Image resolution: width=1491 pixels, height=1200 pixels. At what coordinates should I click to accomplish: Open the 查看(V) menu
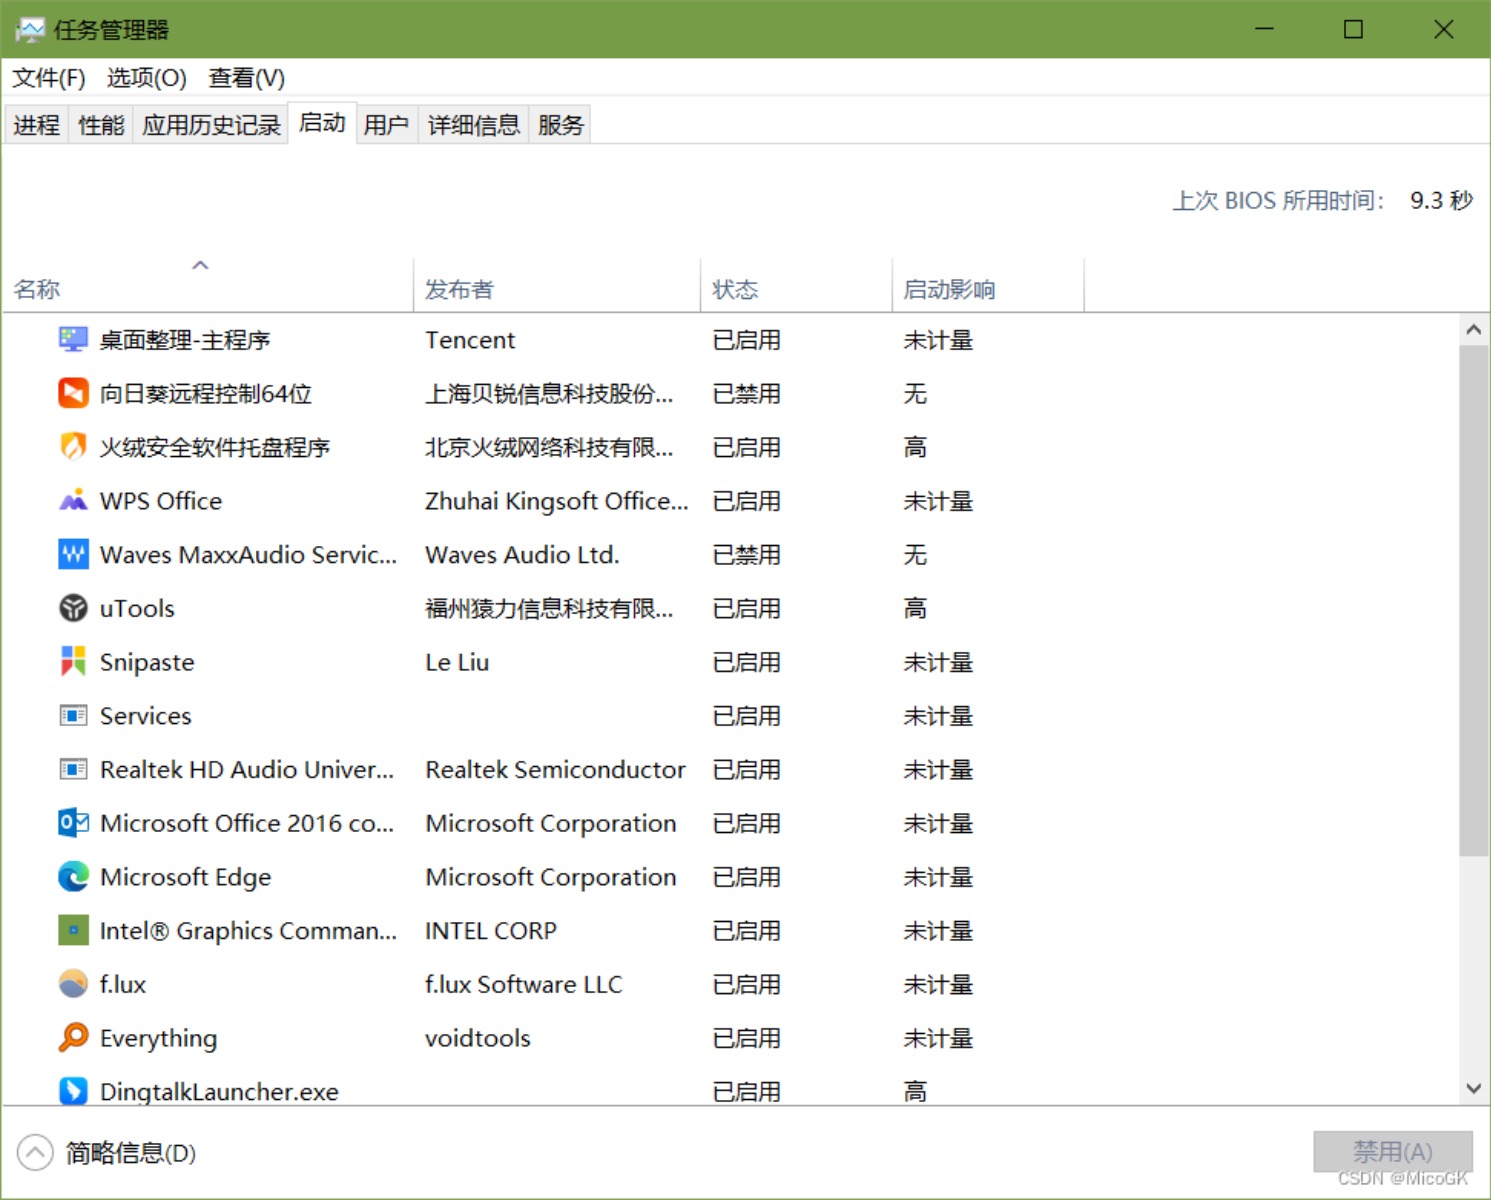click(246, 78)
